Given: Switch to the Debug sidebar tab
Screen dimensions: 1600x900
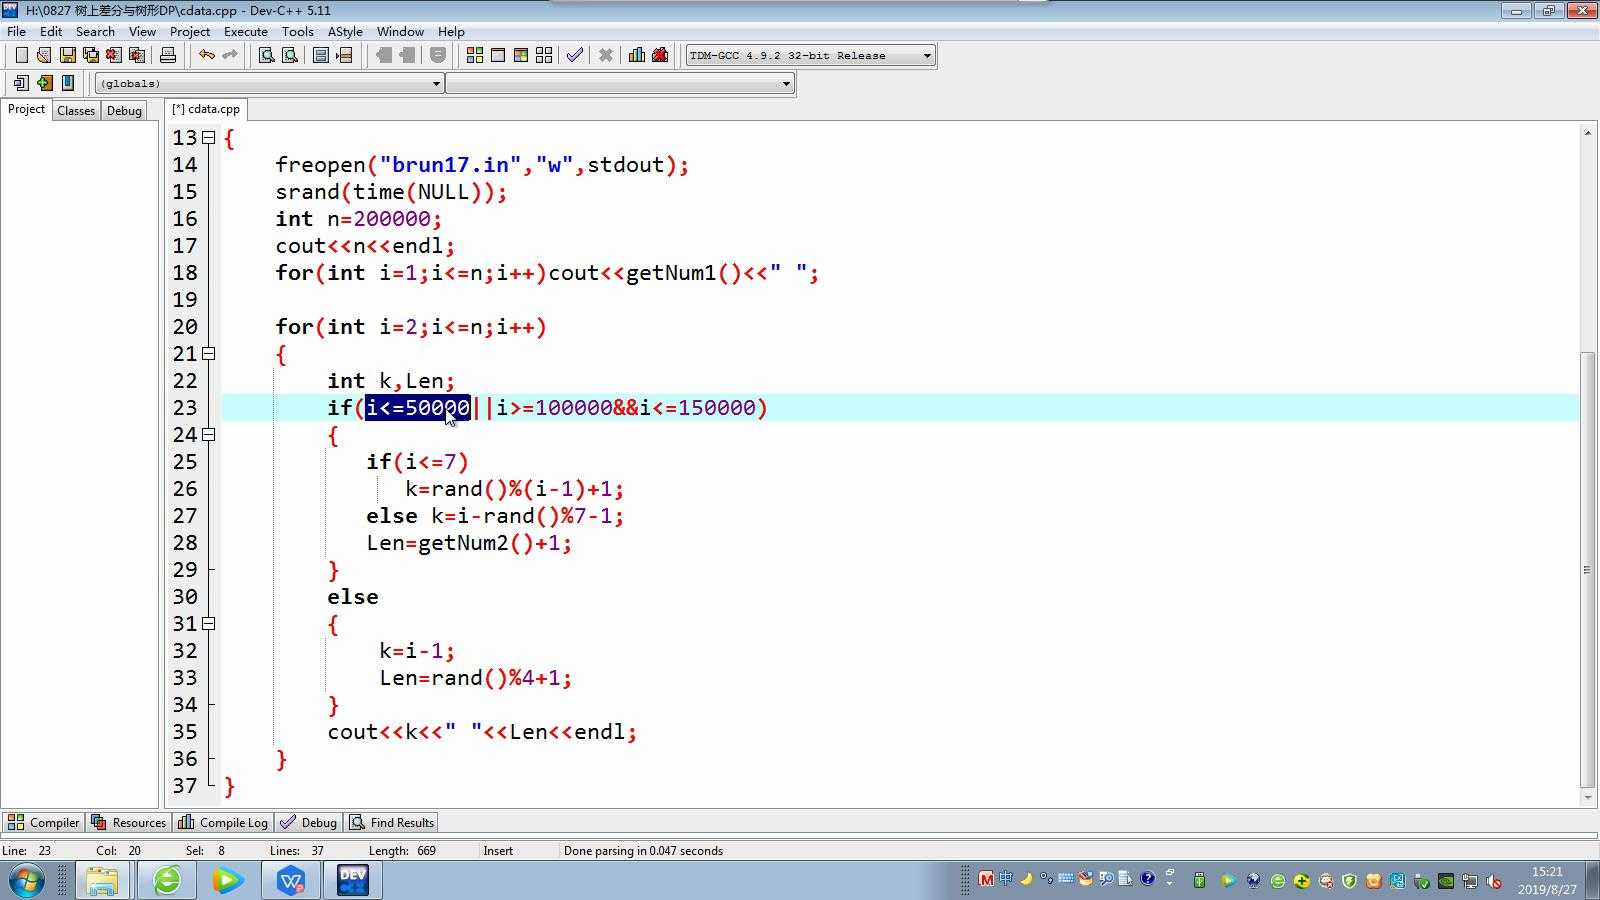Looking at the screenshot, I should (124, 111).
